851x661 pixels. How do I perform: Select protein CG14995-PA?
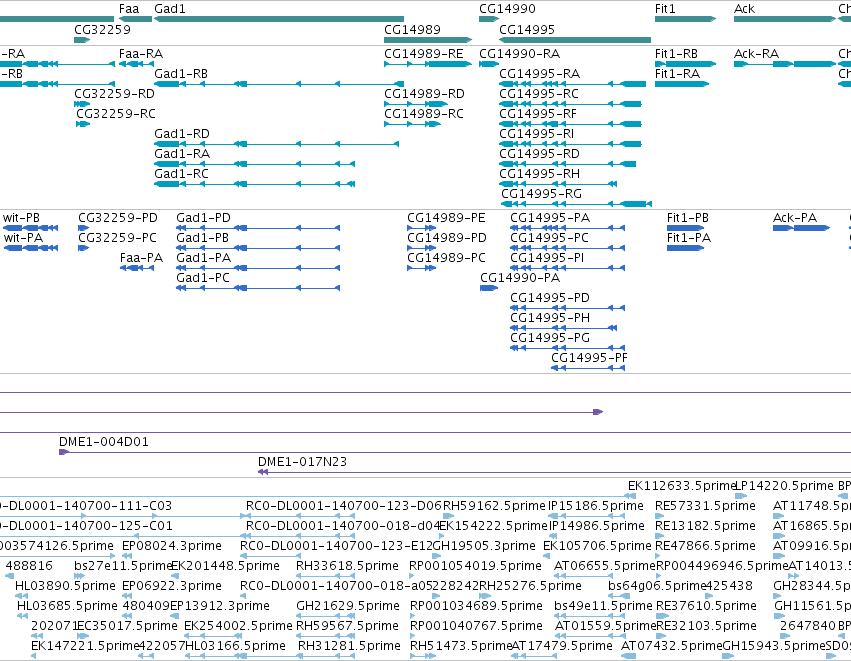pyautogui.click(x=568, y=228)
